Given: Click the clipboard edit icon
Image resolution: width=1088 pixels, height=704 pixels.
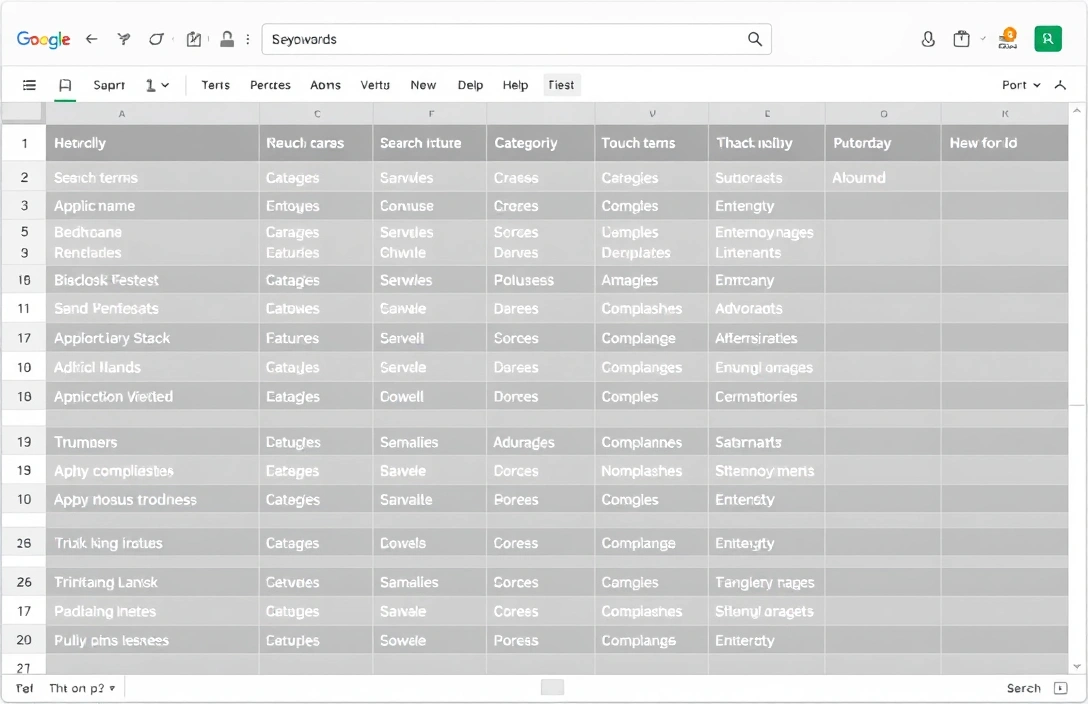Looking at the screenshot, I should pyautogui.click(x=194, y=40).
